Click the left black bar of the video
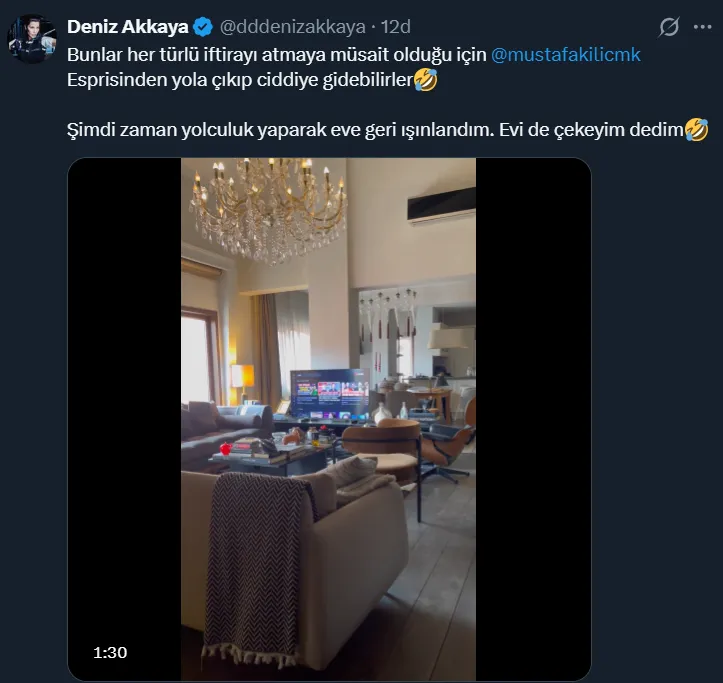The image size is (723, 683). tap(124, 400)
